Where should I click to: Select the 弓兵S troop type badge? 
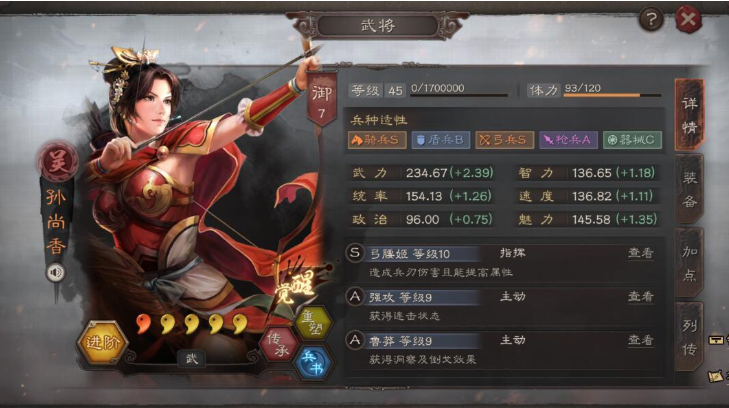[x=504, y=140]
